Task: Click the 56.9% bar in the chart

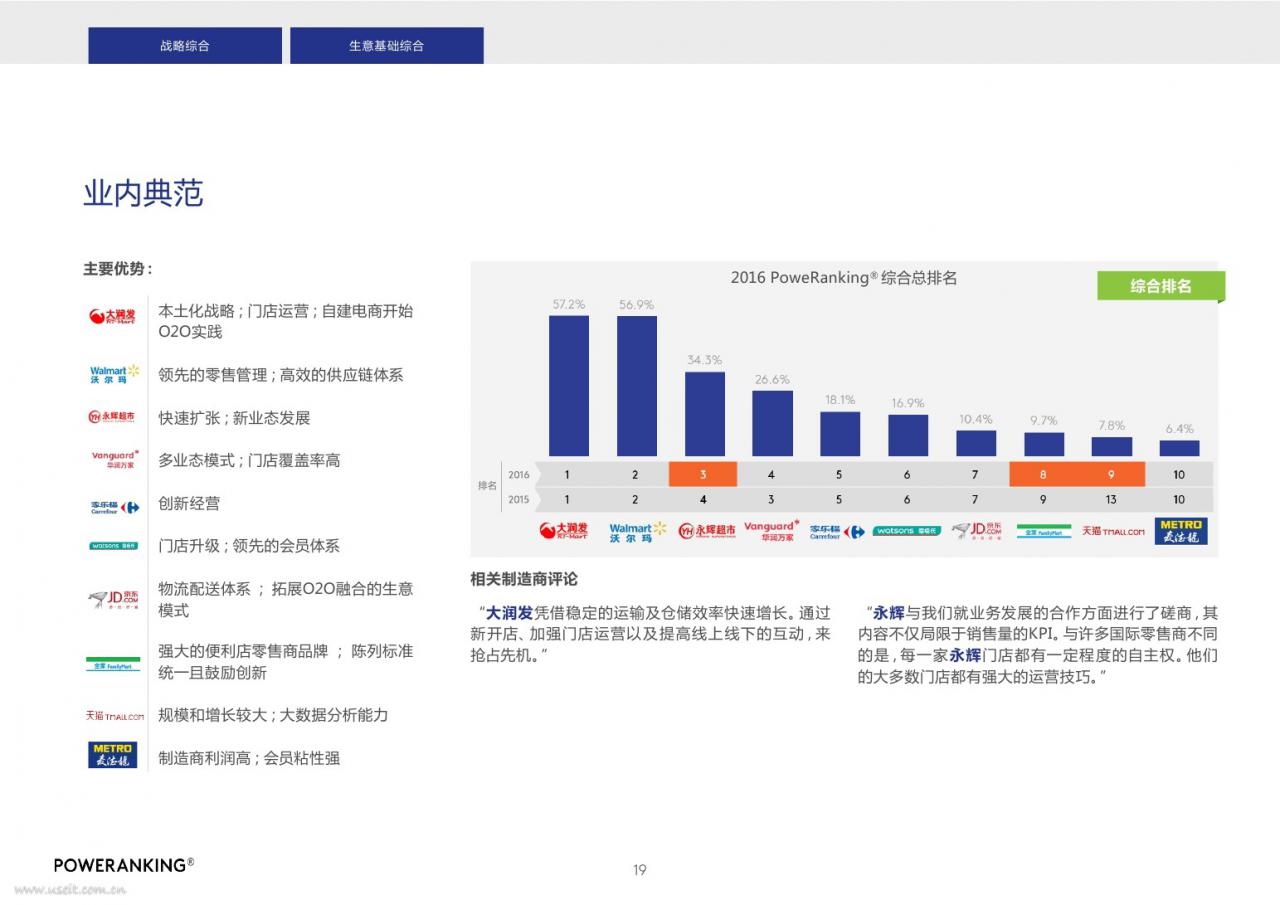Action: tap(637, 386)
